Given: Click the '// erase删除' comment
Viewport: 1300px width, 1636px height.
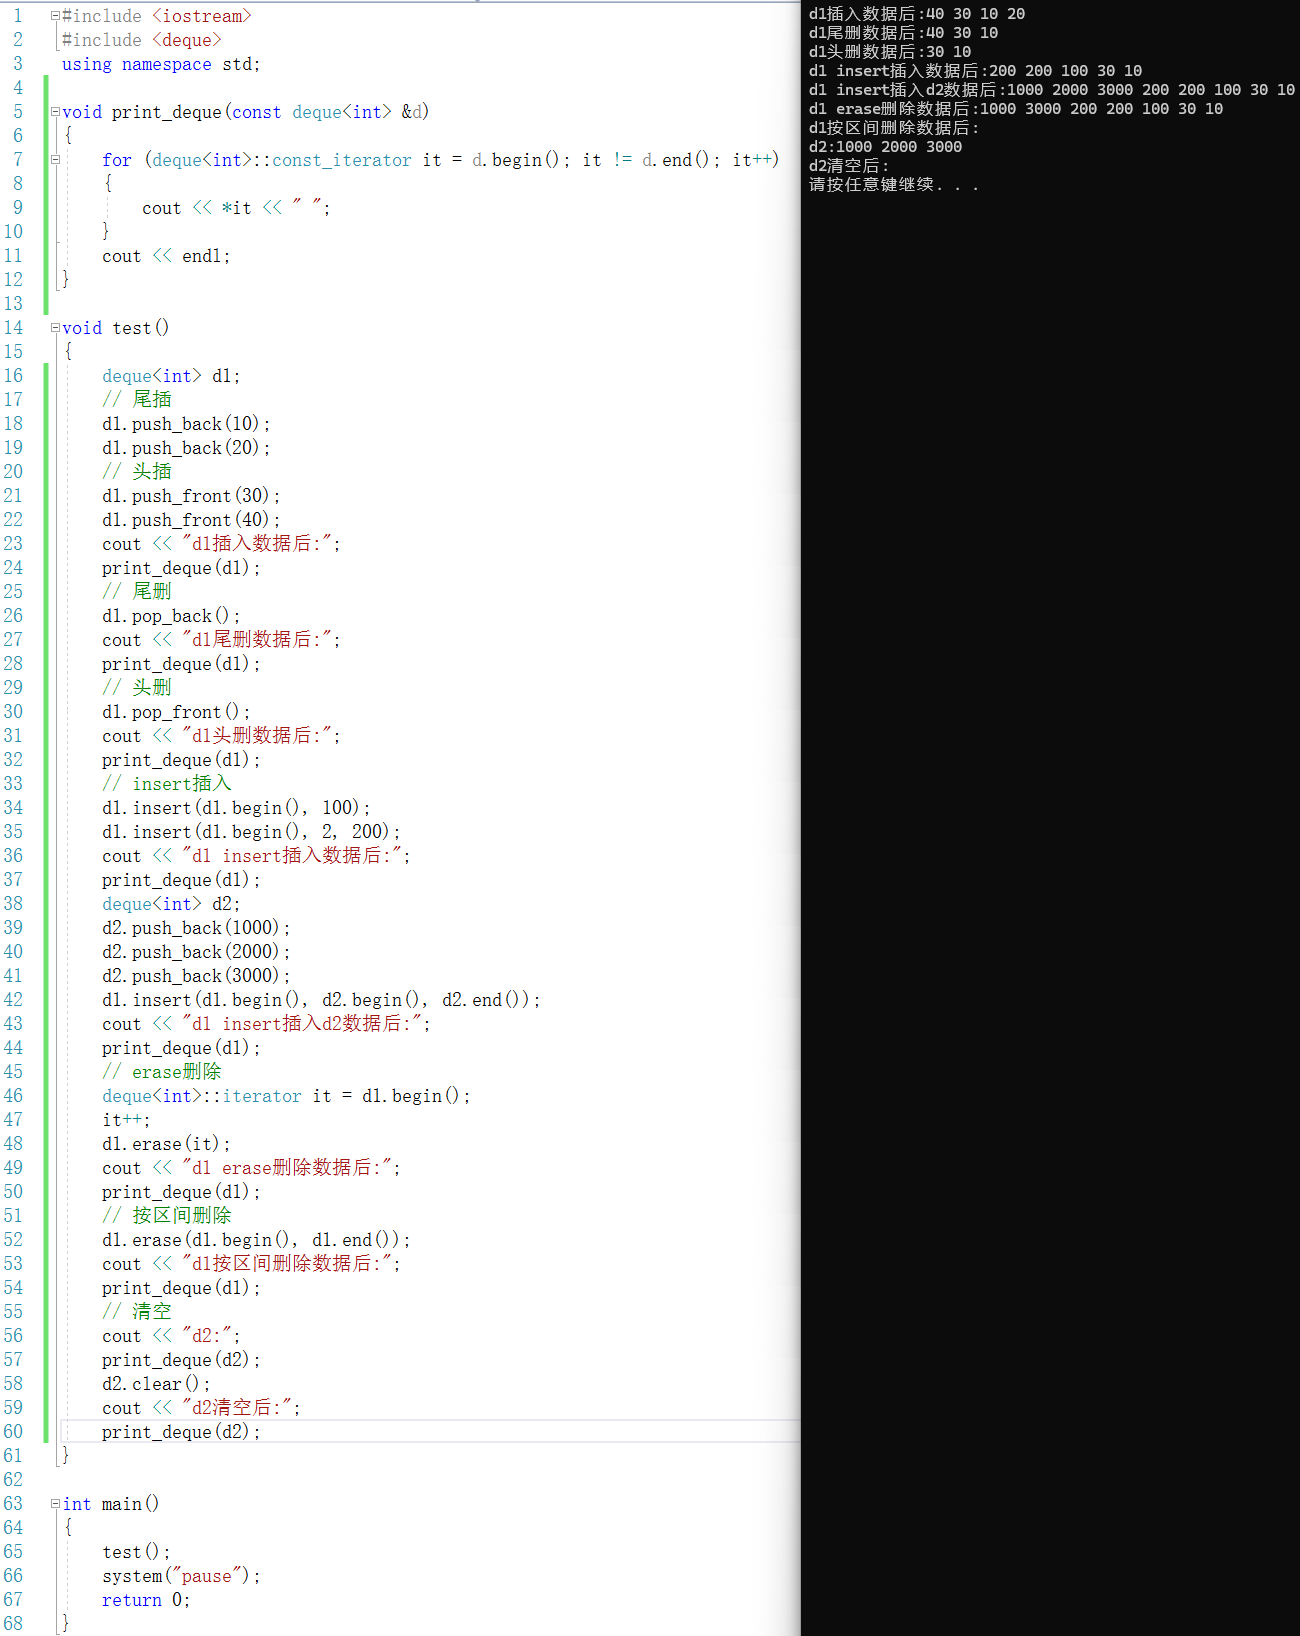Looking at the screenshot, I should pos(162,1072).
